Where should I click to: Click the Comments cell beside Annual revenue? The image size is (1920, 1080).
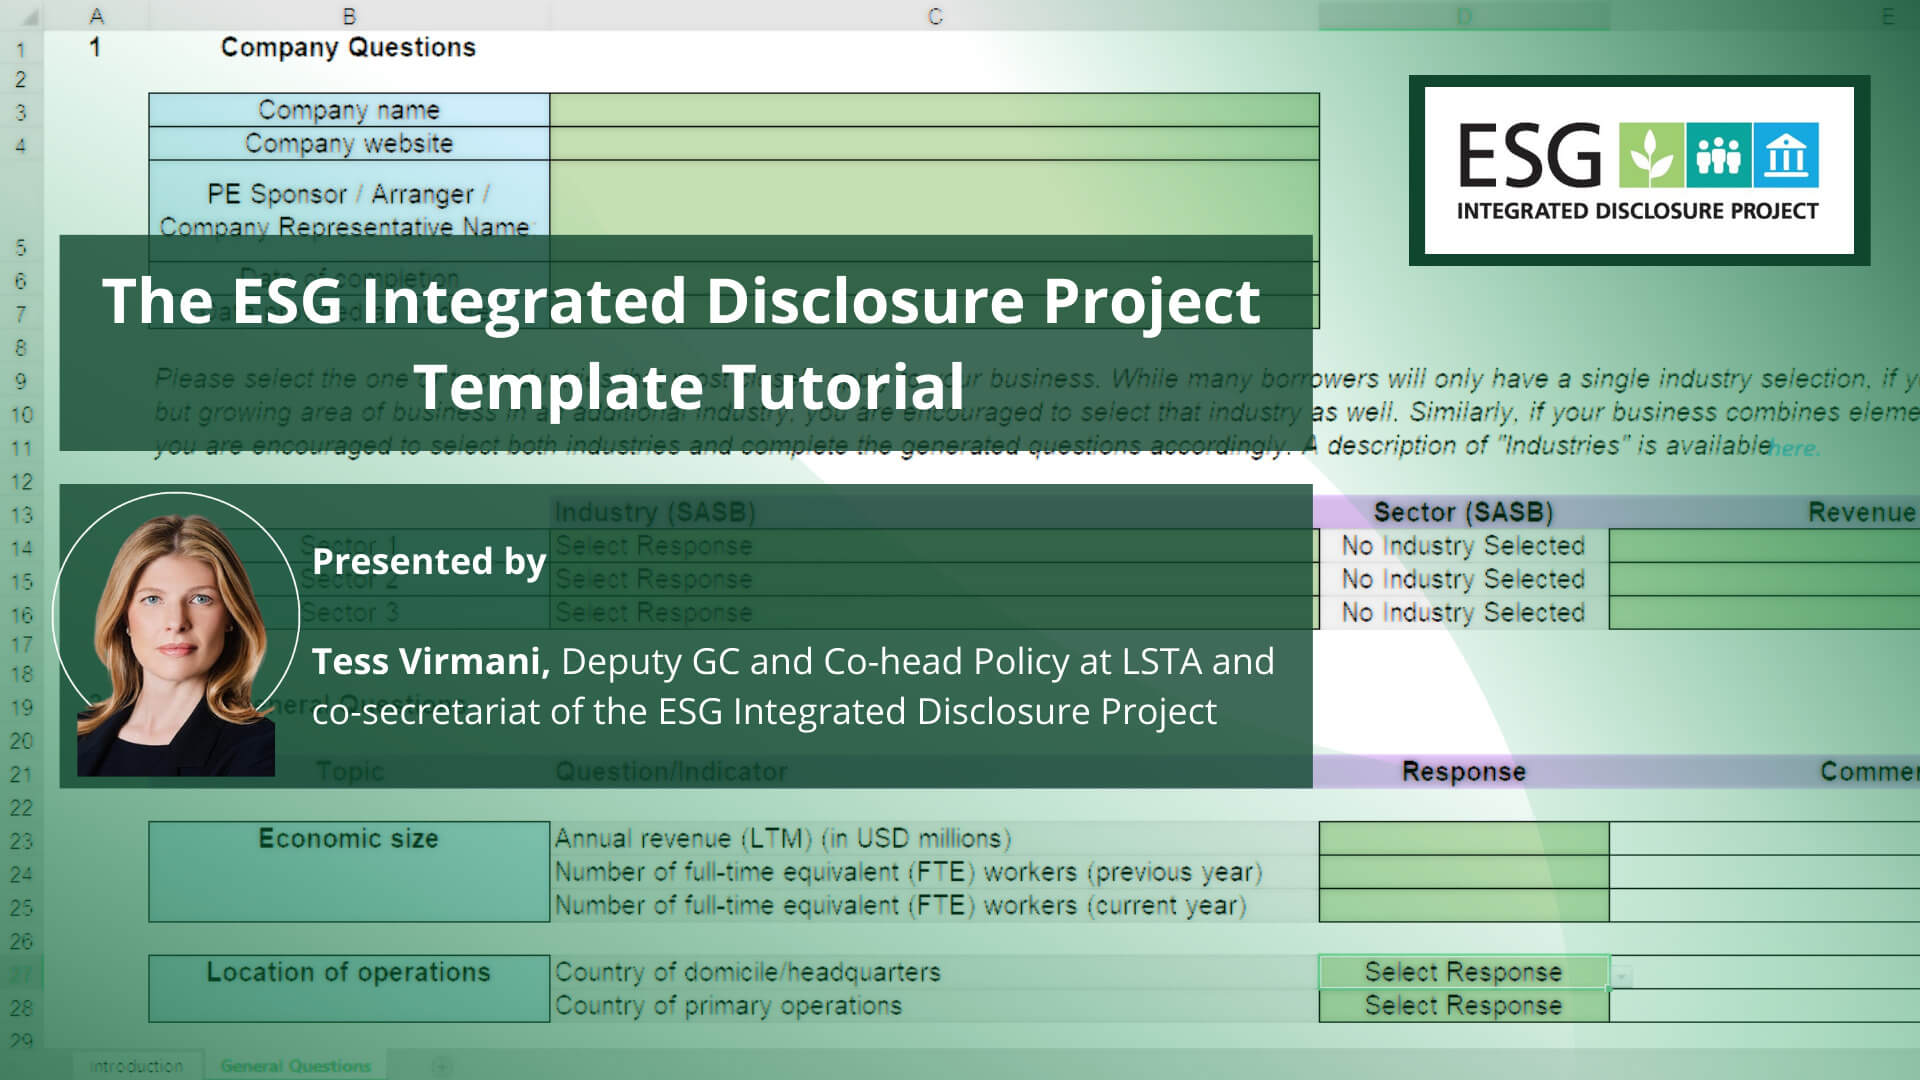click(1765, 838)
